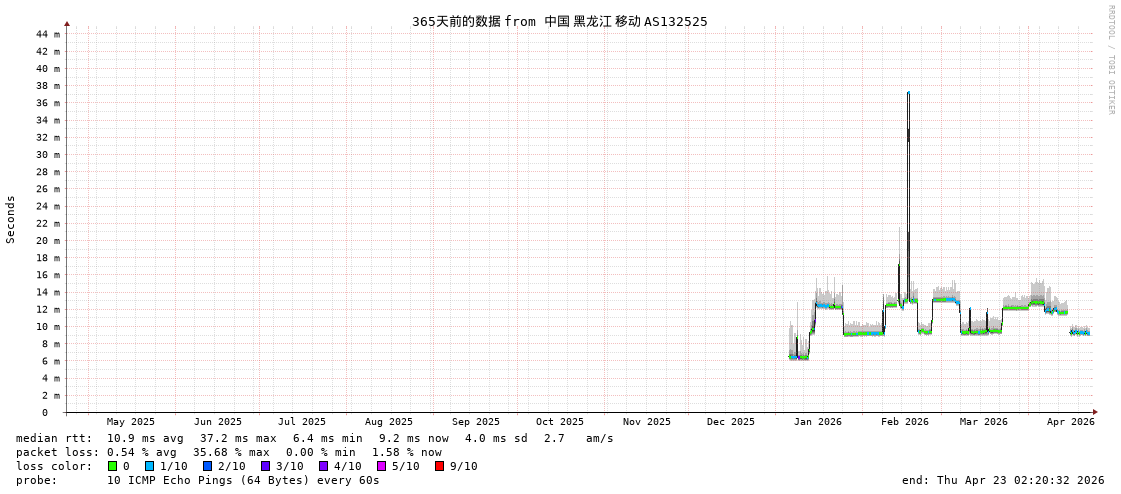Click the Apr 2026 x-axis label

coord(1070,422)
